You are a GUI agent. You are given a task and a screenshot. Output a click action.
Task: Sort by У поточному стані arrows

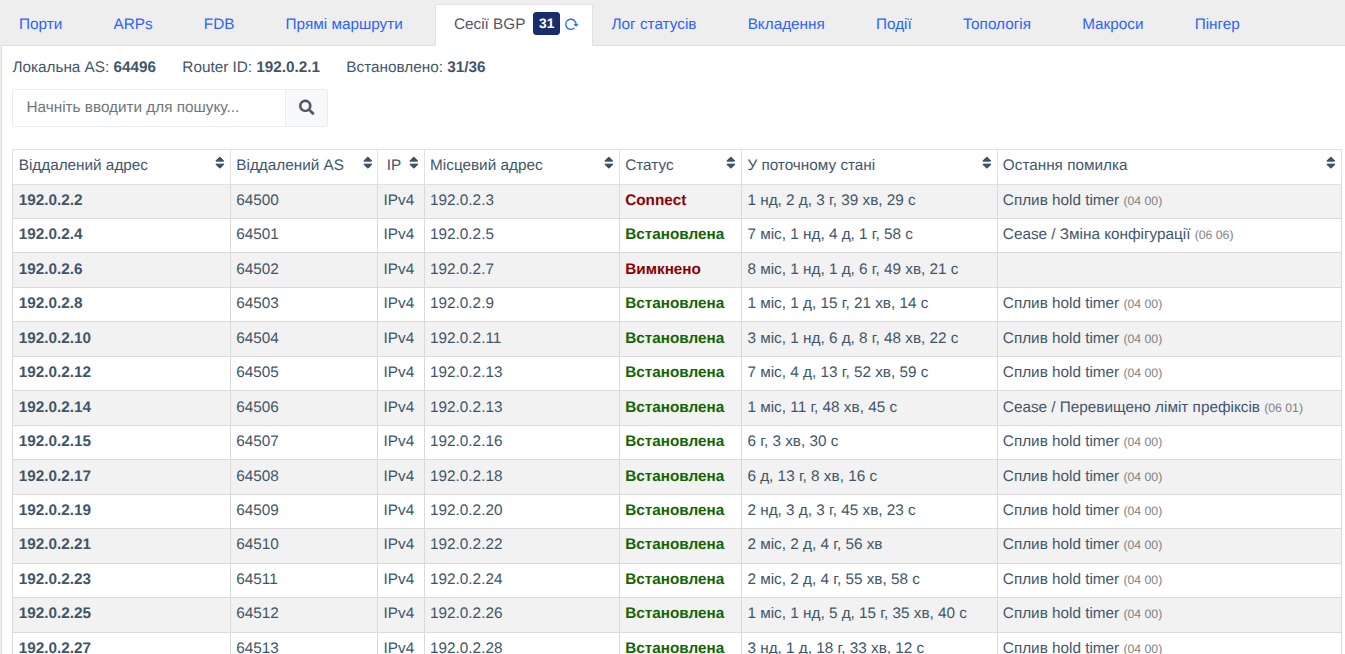[987, 164]
